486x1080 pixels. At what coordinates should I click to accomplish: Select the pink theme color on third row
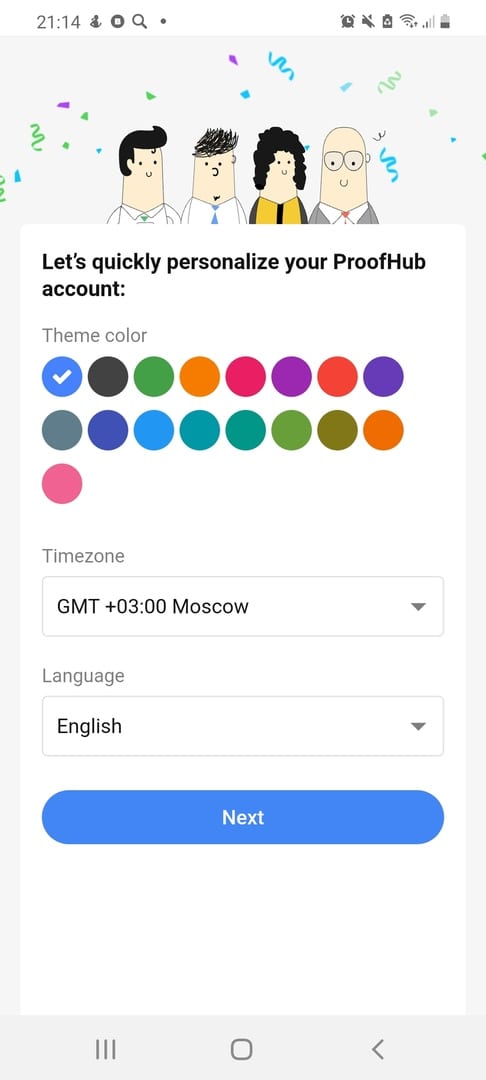[x=62, y=484]
